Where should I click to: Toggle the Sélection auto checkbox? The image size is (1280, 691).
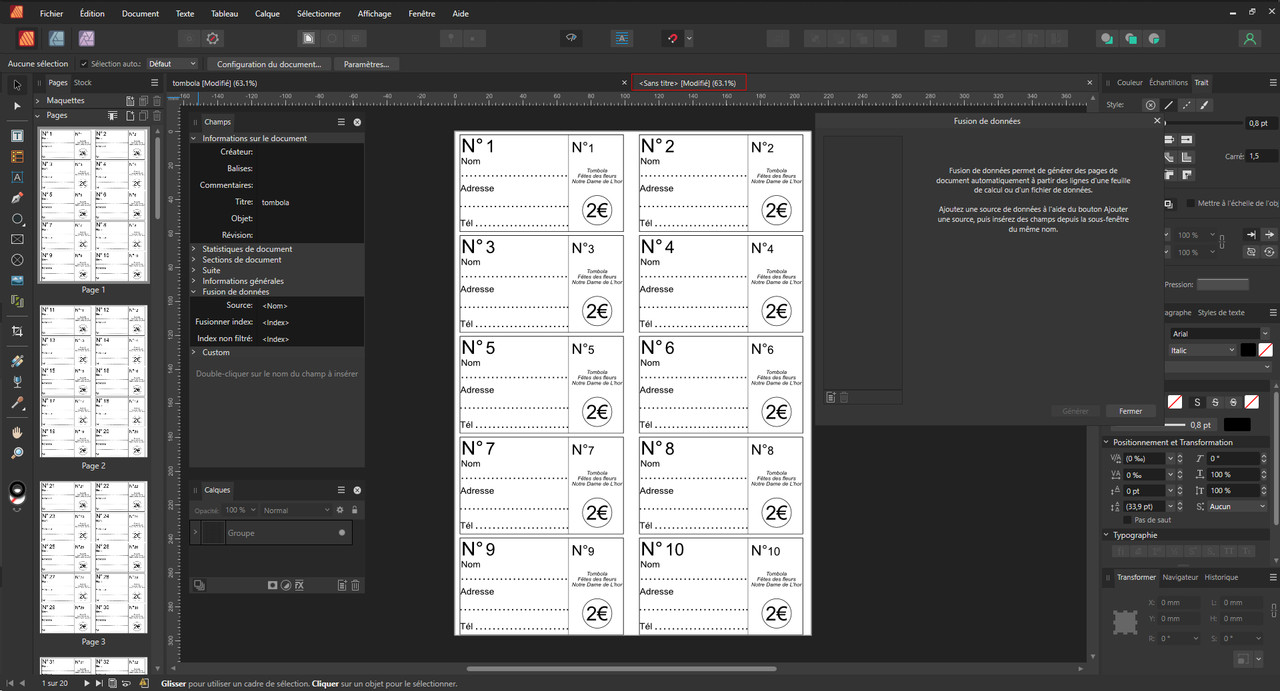pyautogui.click(x=84, y=64)
